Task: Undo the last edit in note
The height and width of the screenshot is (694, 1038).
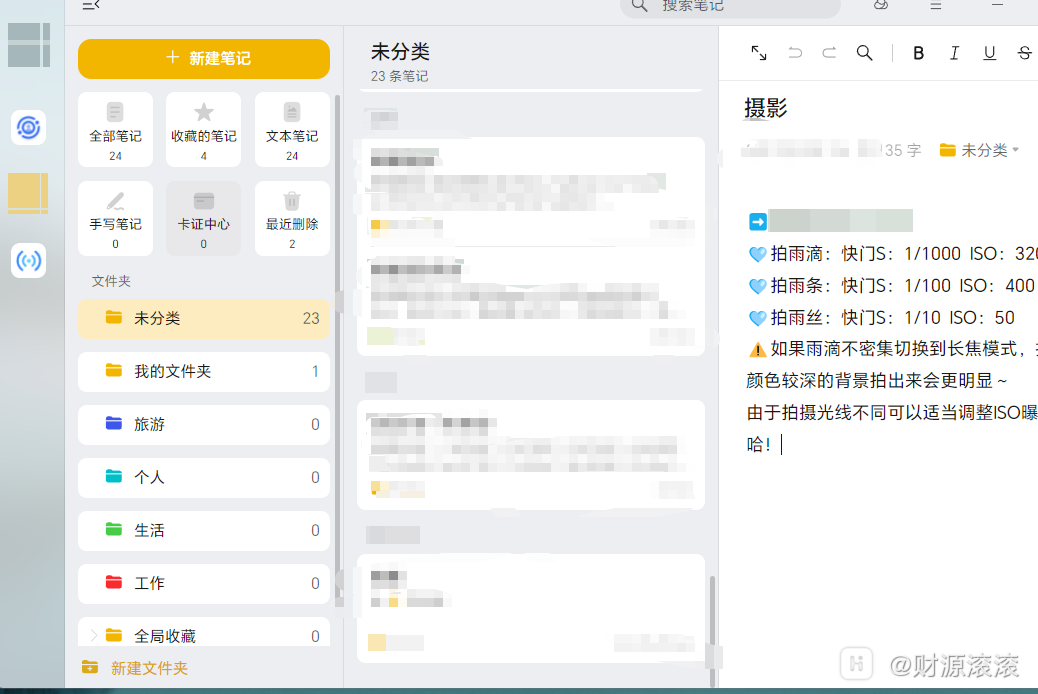Action: pos(795,54)
